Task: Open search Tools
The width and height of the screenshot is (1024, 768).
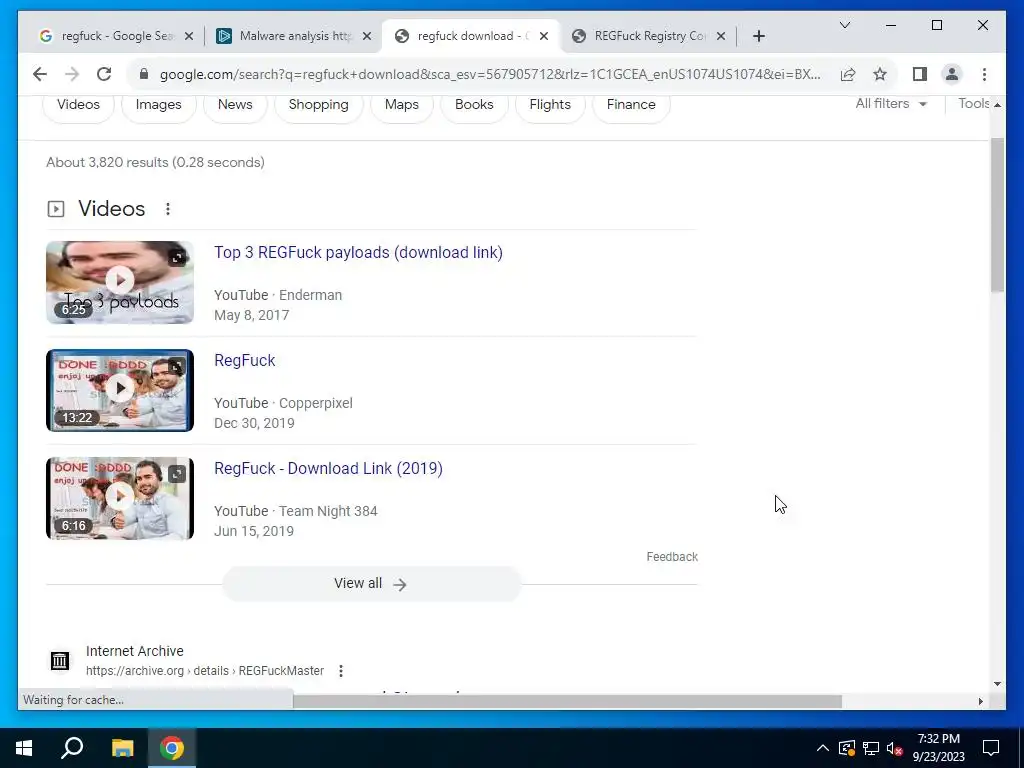Action: tap(973, 104)
